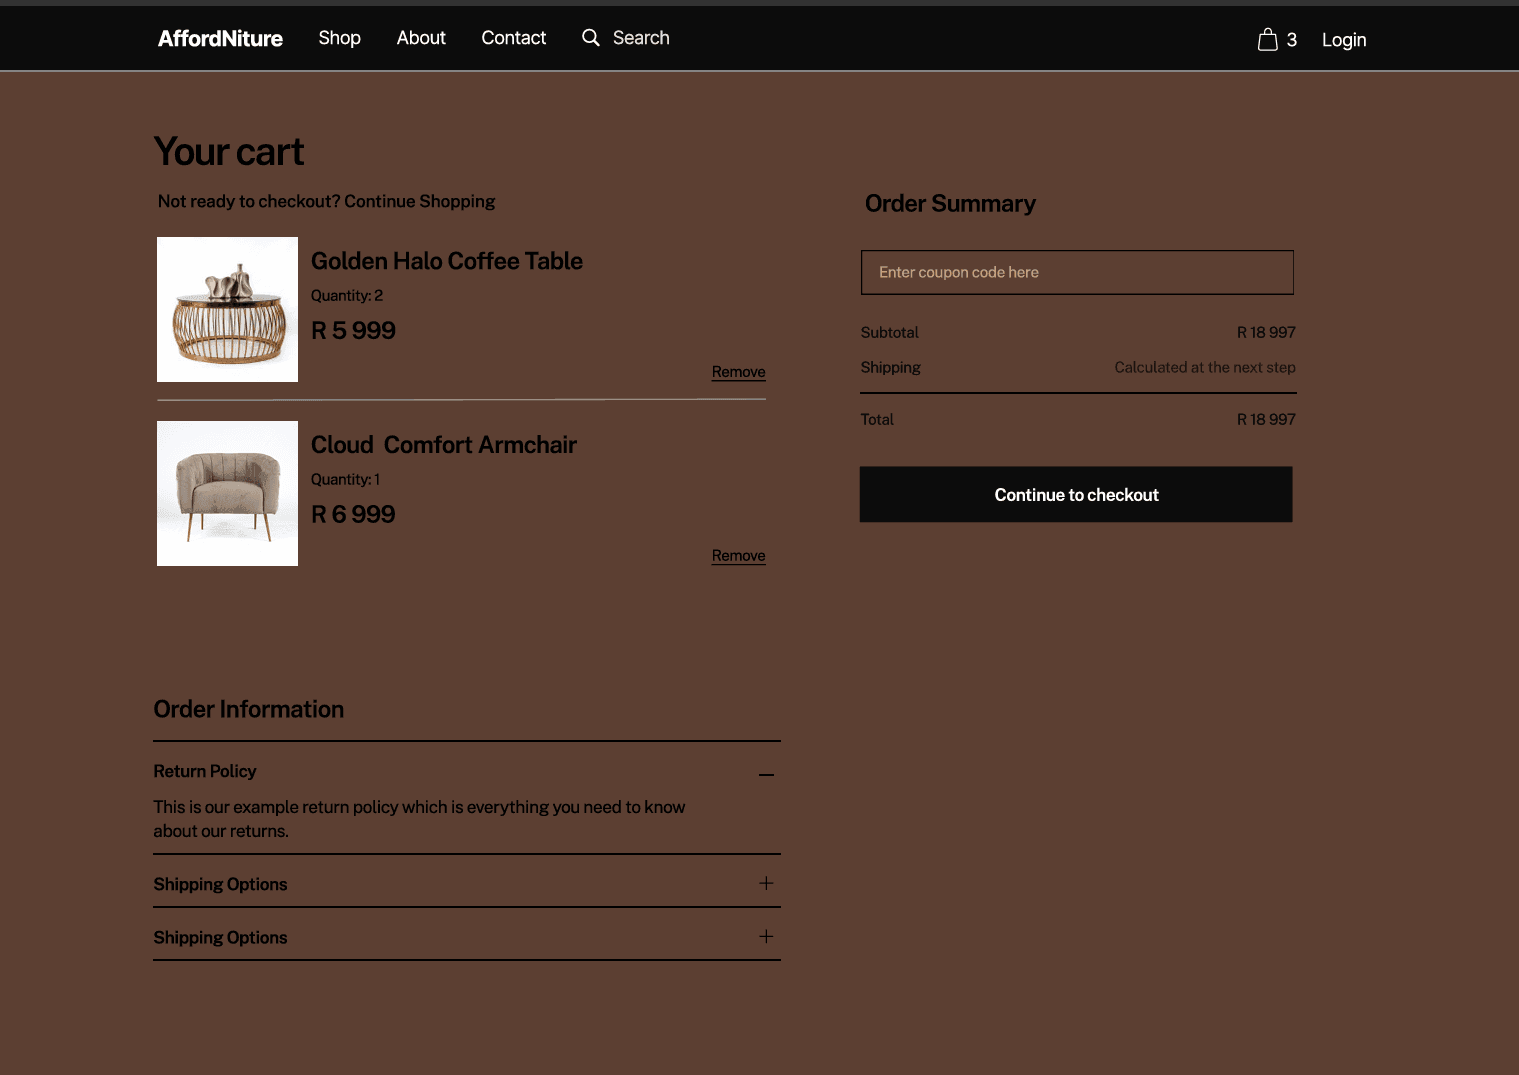Focus the coupon code input field
The height and width of the screenshot is (1075, 1519).
1076,272
